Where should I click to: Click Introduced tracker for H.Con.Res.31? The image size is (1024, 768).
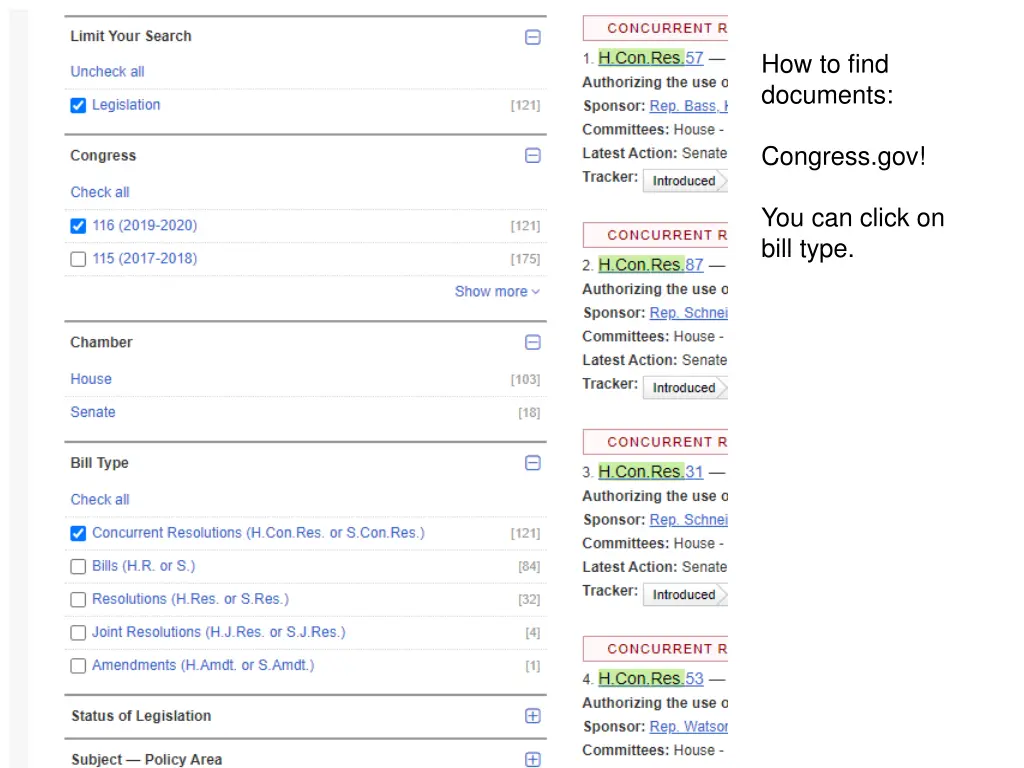(x=684, y=595)
